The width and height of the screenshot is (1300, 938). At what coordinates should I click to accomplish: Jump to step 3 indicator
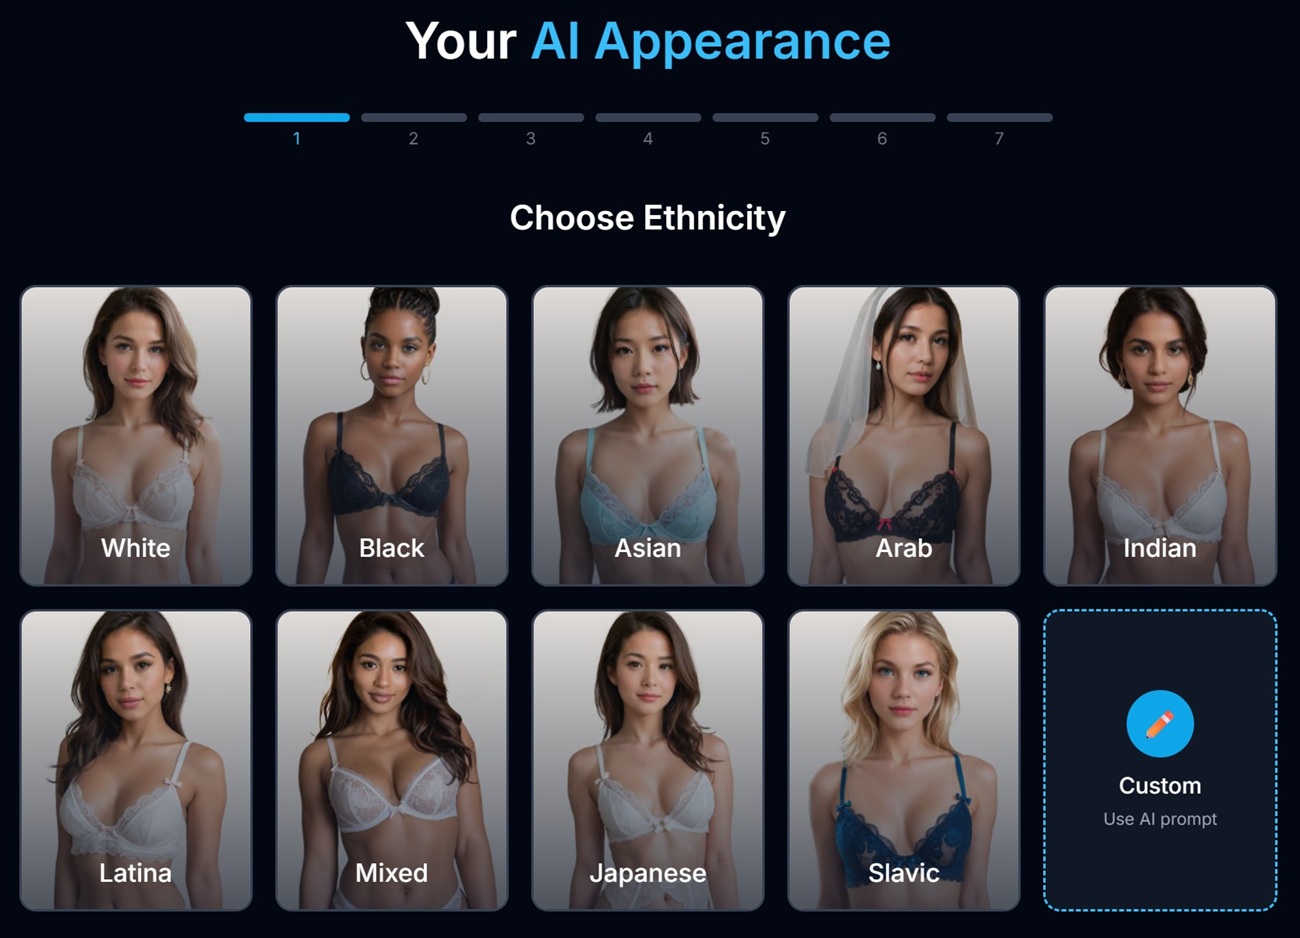[531, 128]
